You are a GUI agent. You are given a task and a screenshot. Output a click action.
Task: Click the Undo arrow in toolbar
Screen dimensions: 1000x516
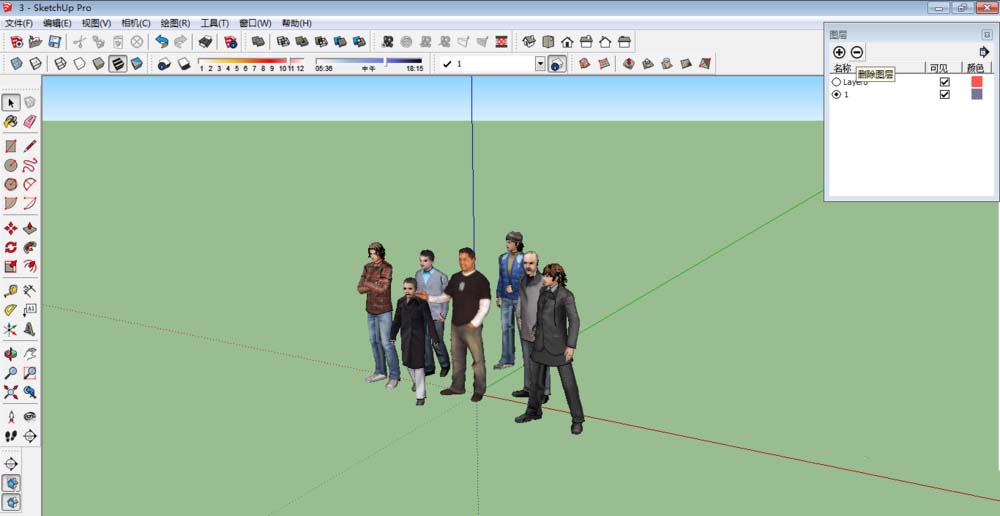[x=162, y=42]
